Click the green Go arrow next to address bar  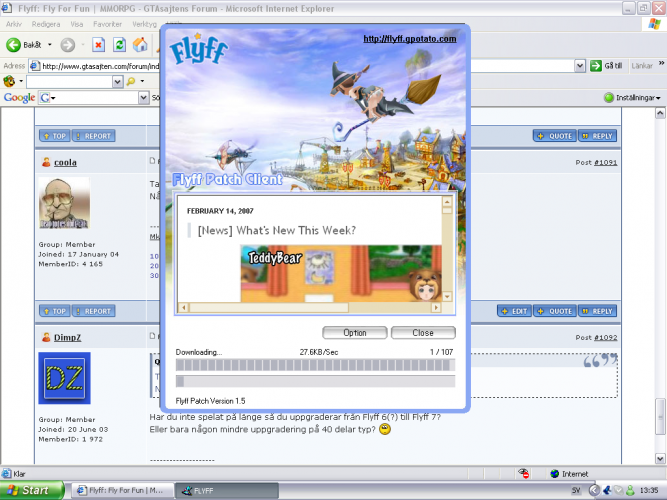[x=596, y=66]
